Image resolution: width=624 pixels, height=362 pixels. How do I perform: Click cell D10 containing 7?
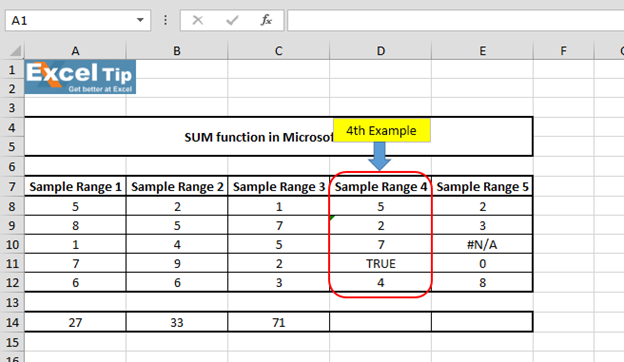[x=381, y=244]
